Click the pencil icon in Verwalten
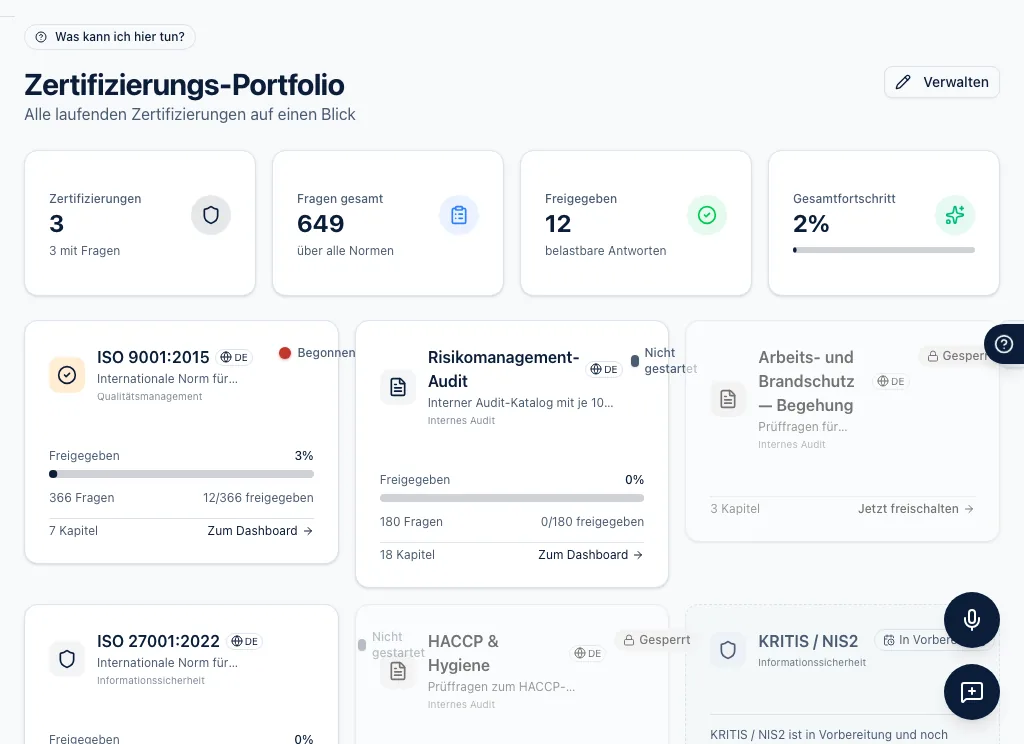Screen dimensions: 1024x744 903,82
